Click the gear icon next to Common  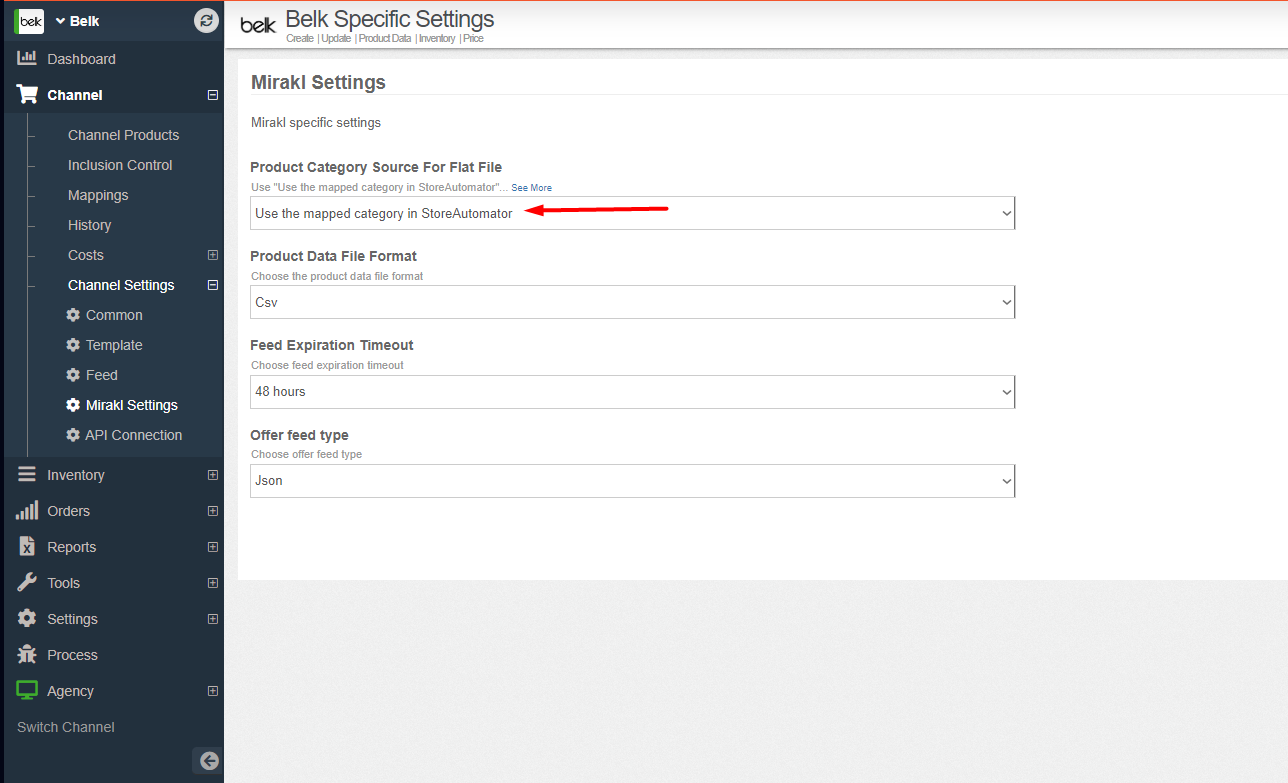(73, 315)
